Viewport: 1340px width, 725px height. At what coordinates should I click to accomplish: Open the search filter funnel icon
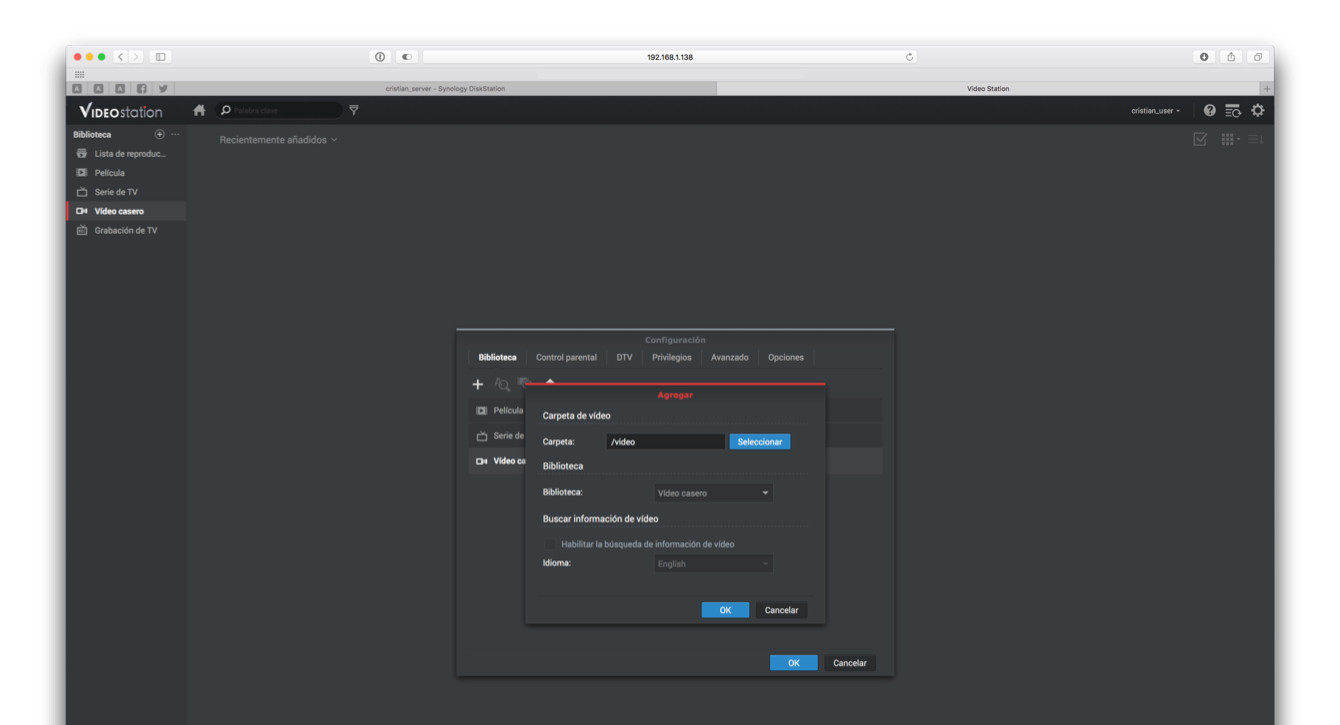tap(353, 110)
